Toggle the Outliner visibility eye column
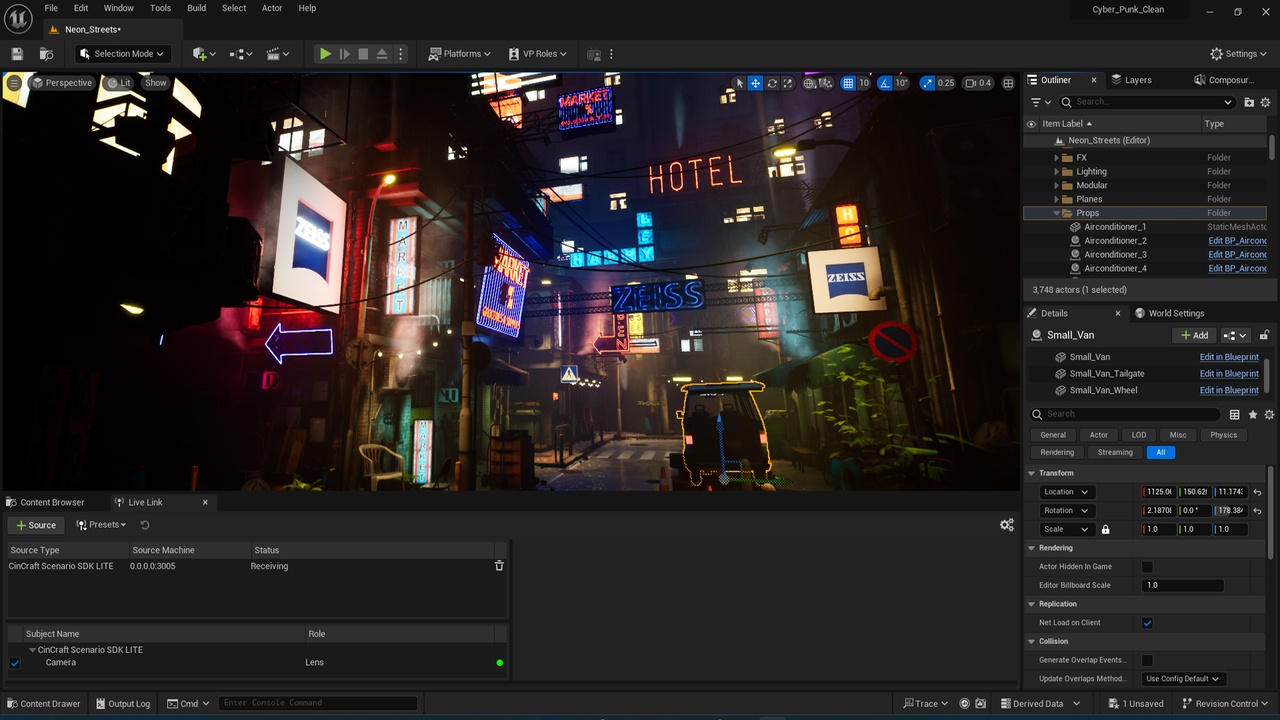Image resolution: width=1280 pixels, height=720 pixels. pyautogui.click(x=1031, y=124)
